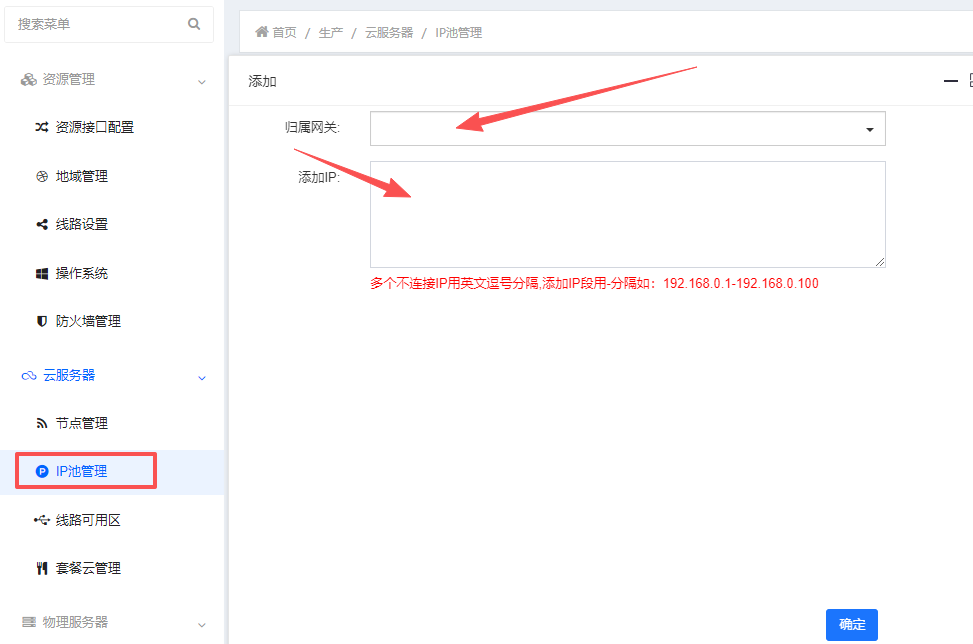Click inside the 添加IP text area
This screenshot has height=644, width=973.
click(627, 214)
